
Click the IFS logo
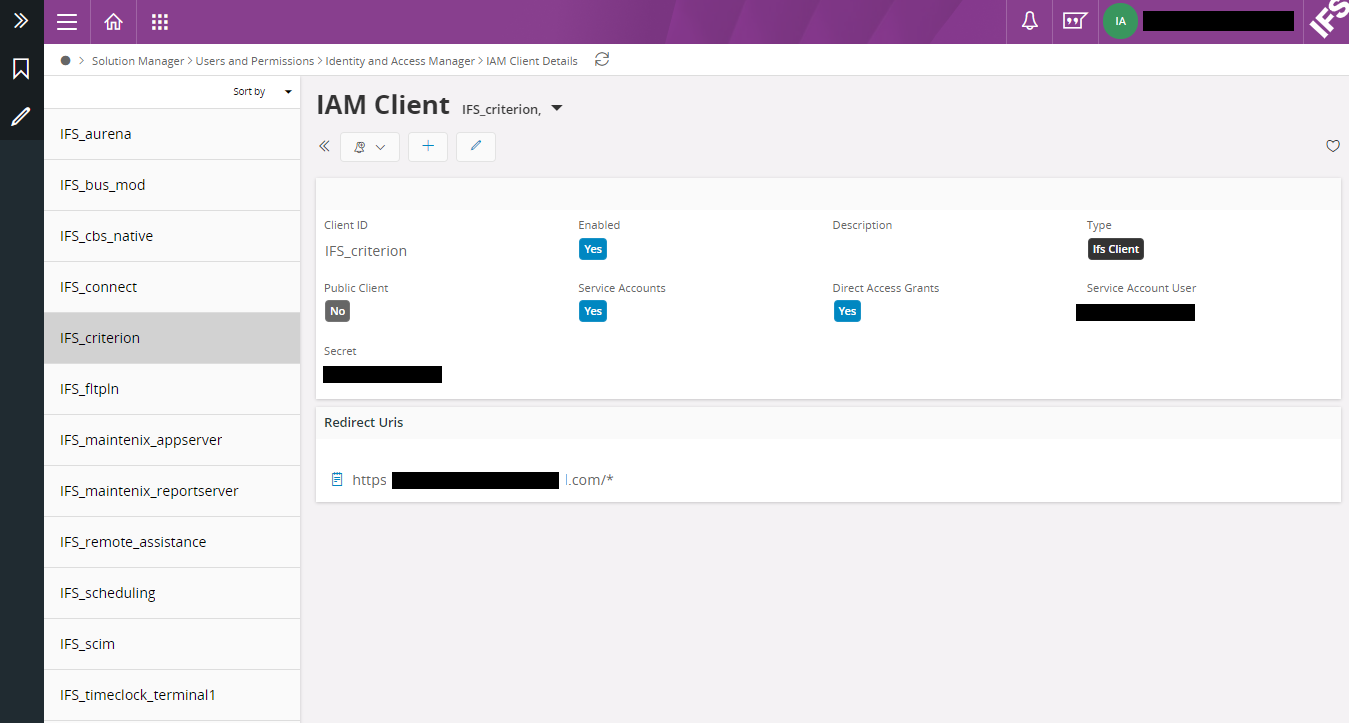[x=1329, y=19]
